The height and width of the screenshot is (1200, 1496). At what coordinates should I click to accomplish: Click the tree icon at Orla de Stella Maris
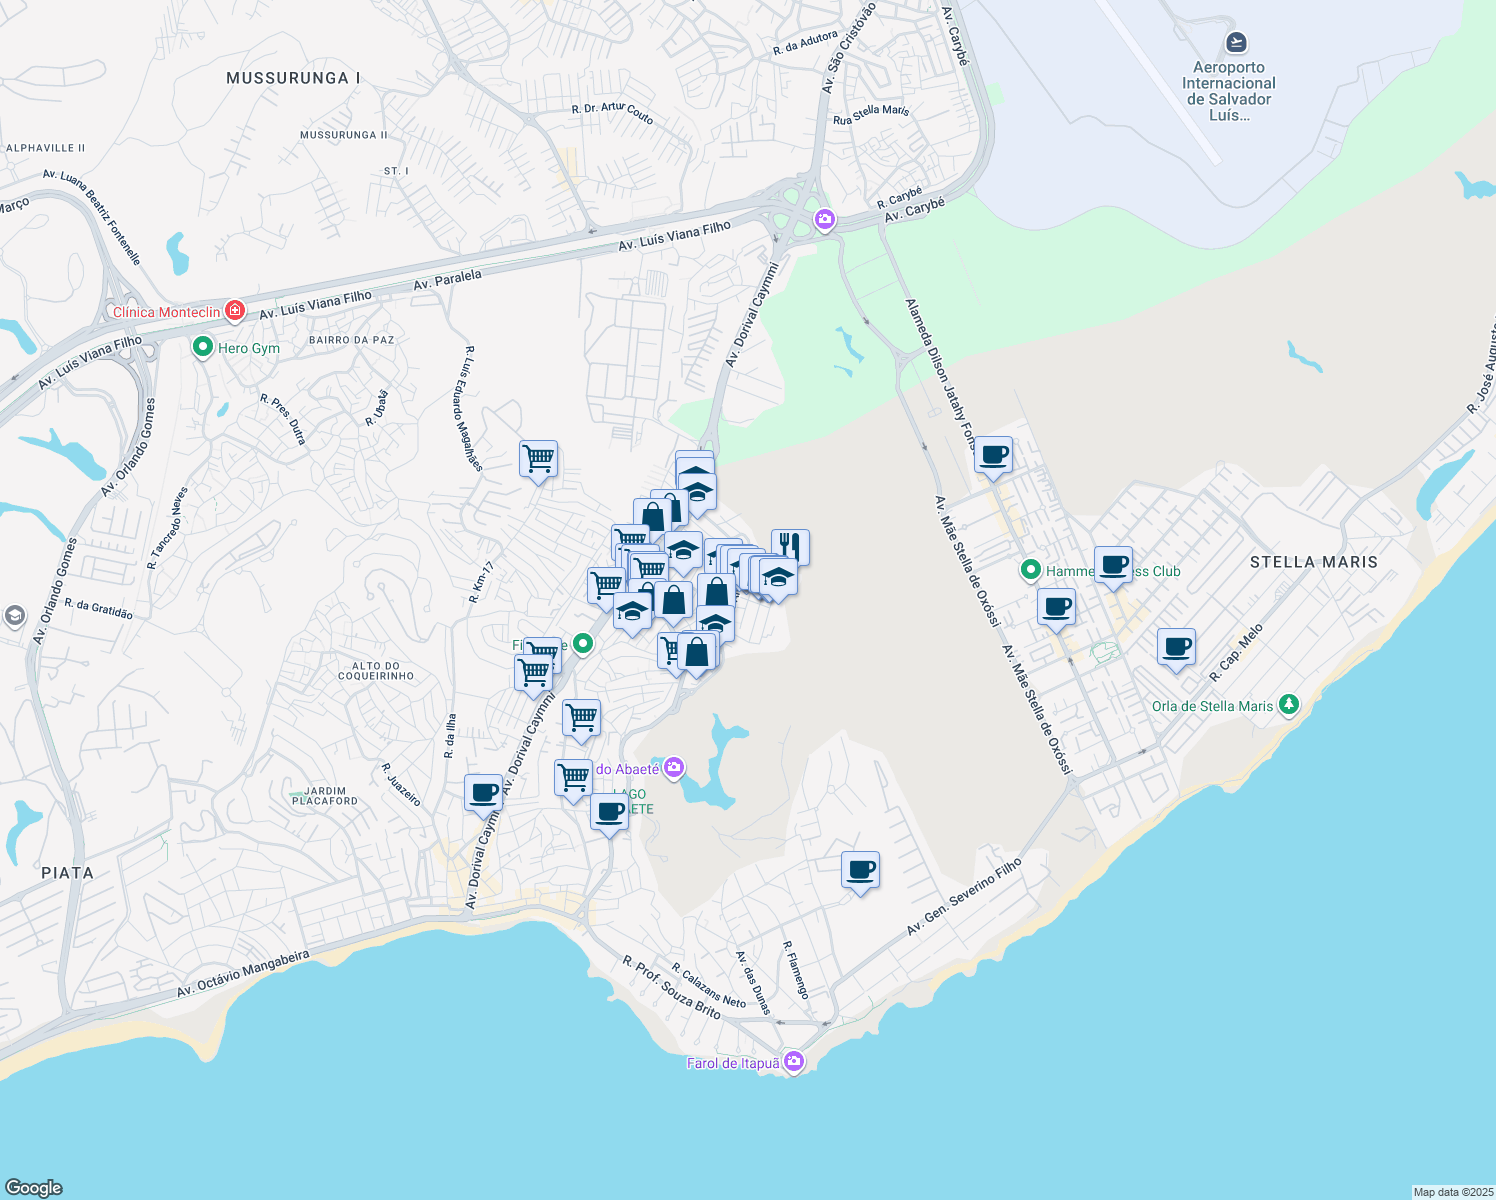coord(1288,705)
